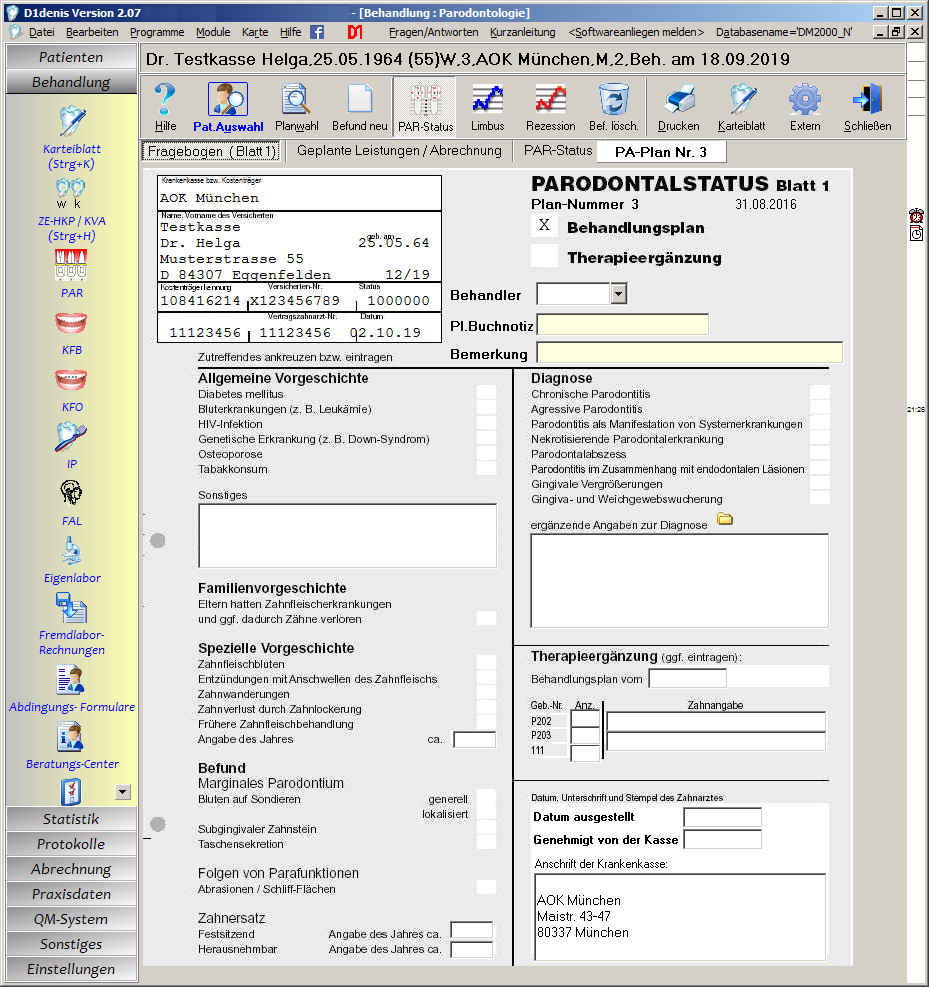
Task: Open the Planwahl tool
Action: click(296, 107)
